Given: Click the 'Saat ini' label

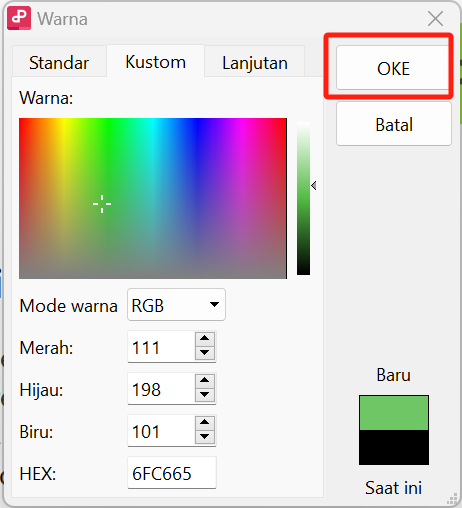Looking at the screenshot, I should click(x=394, y=488).
